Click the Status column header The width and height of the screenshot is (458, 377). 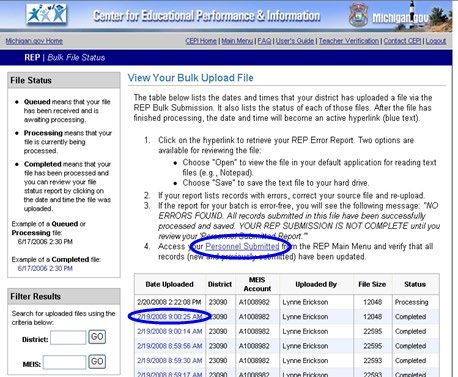(415, 284)
